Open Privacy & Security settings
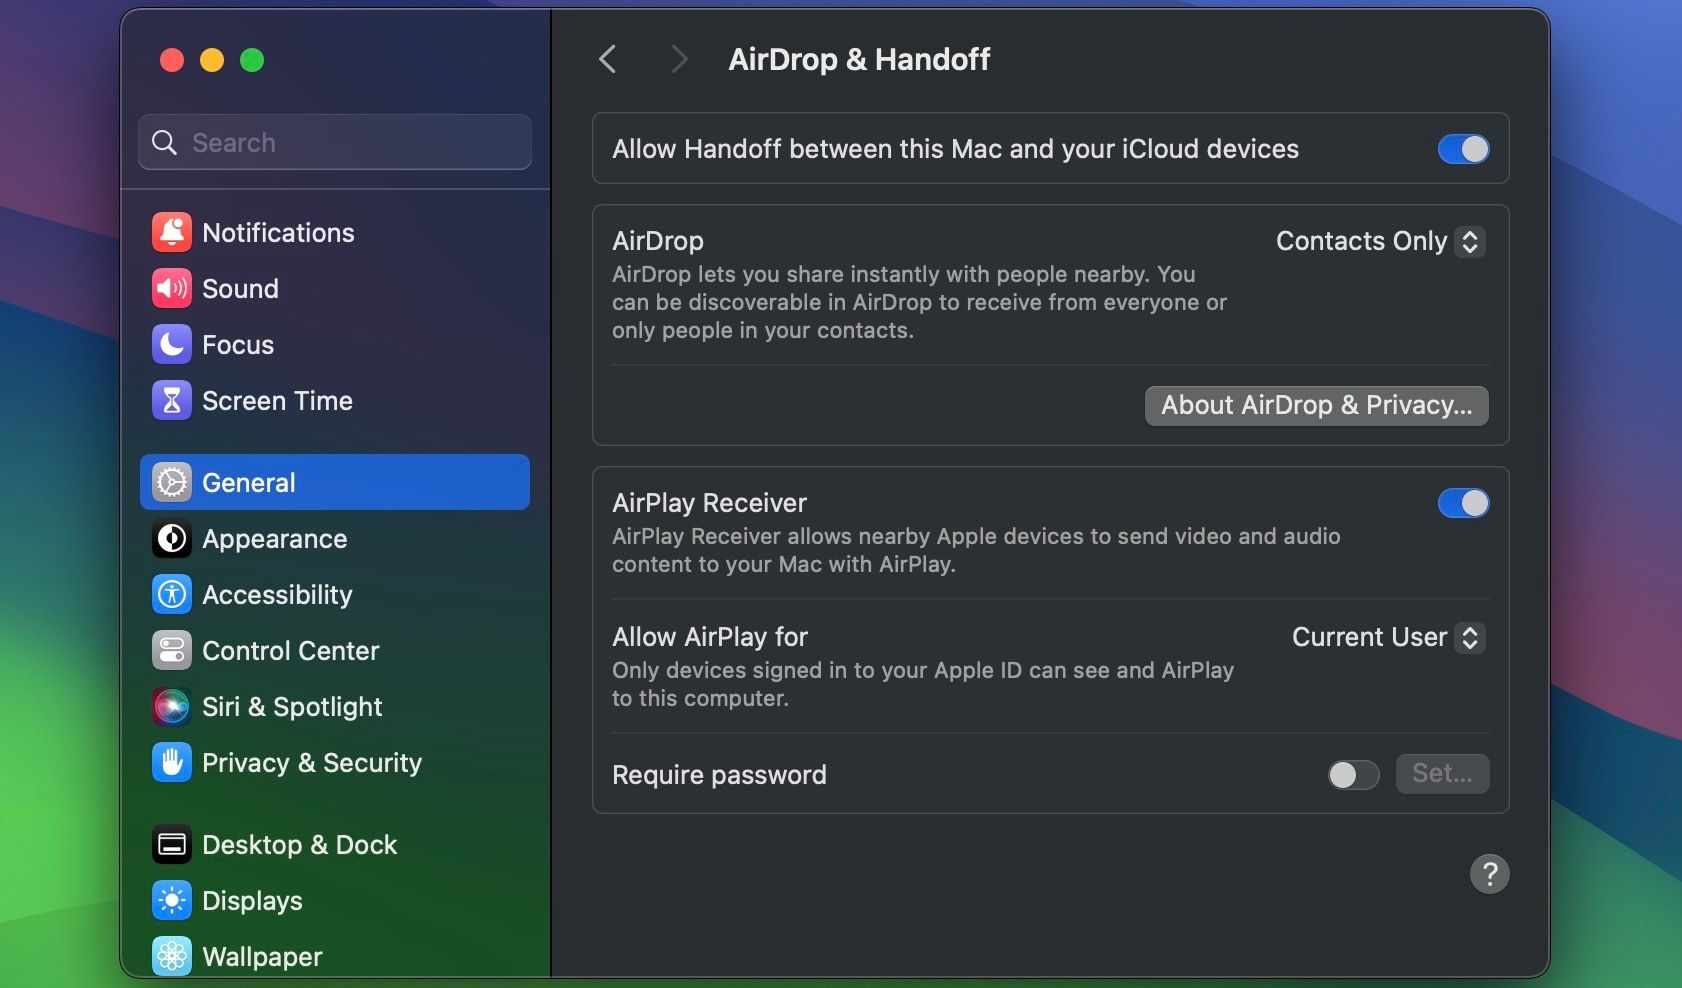1682x988 pixels. 312,762
